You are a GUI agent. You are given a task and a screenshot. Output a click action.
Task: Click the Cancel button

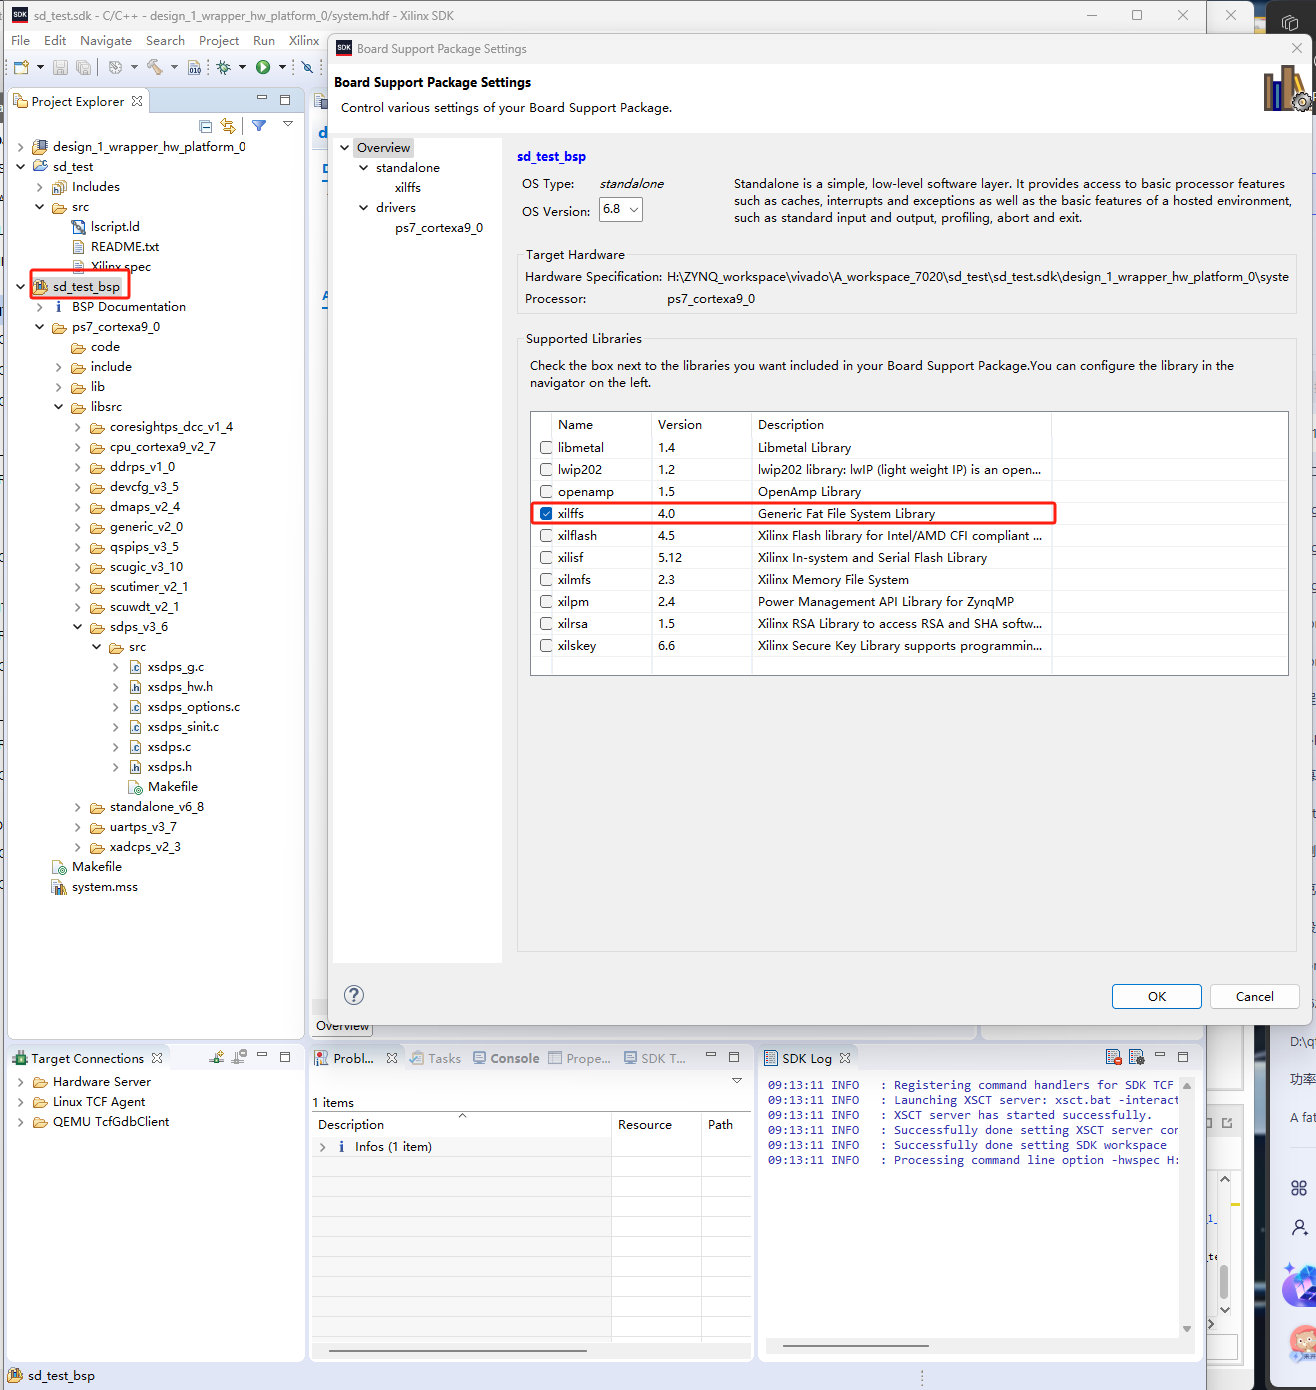pyautogui.click(x=1255, y=996)
